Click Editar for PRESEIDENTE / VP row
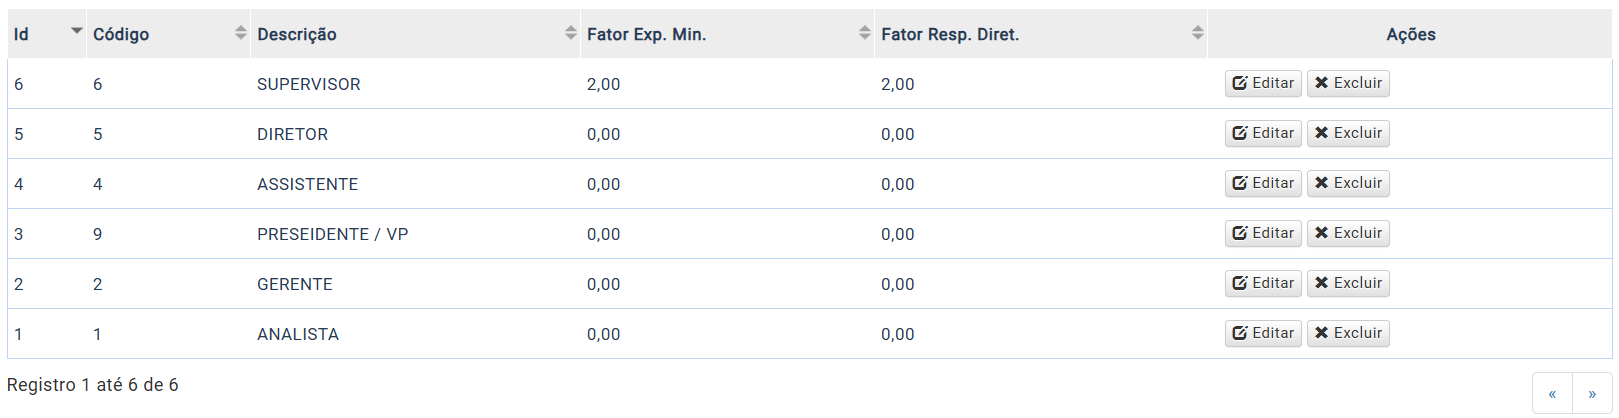This screenshot has height=418, width=1619. click(x=1263, y=233)
